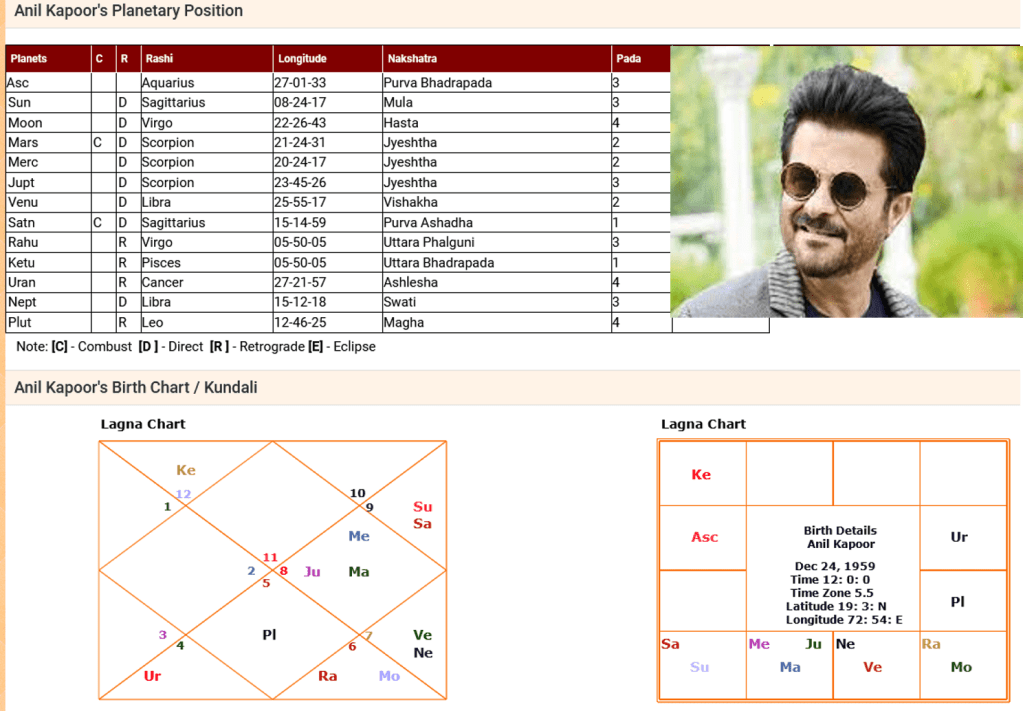Click the Asc box in square chart
The width and height of the screenshot is (1023, 711).
[704, 537]
